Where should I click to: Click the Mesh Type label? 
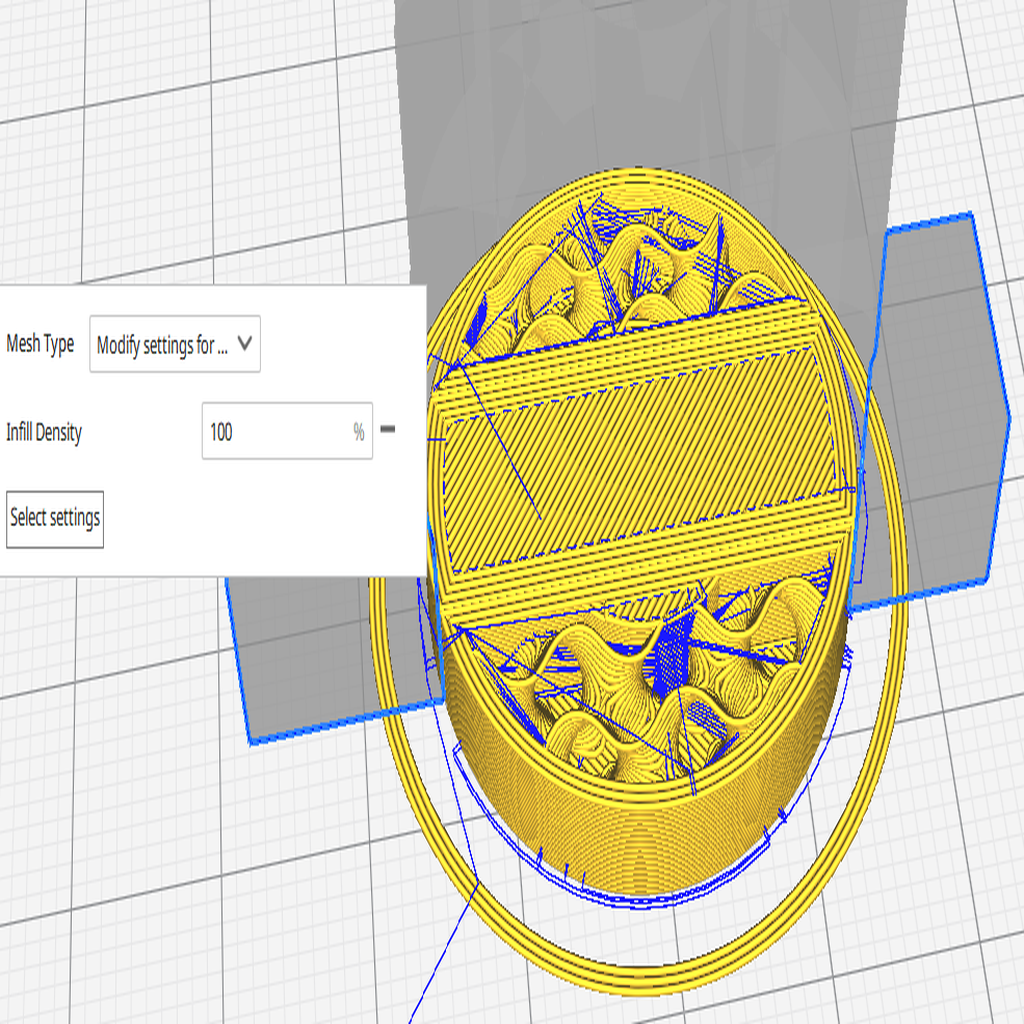tap(40, 345)
